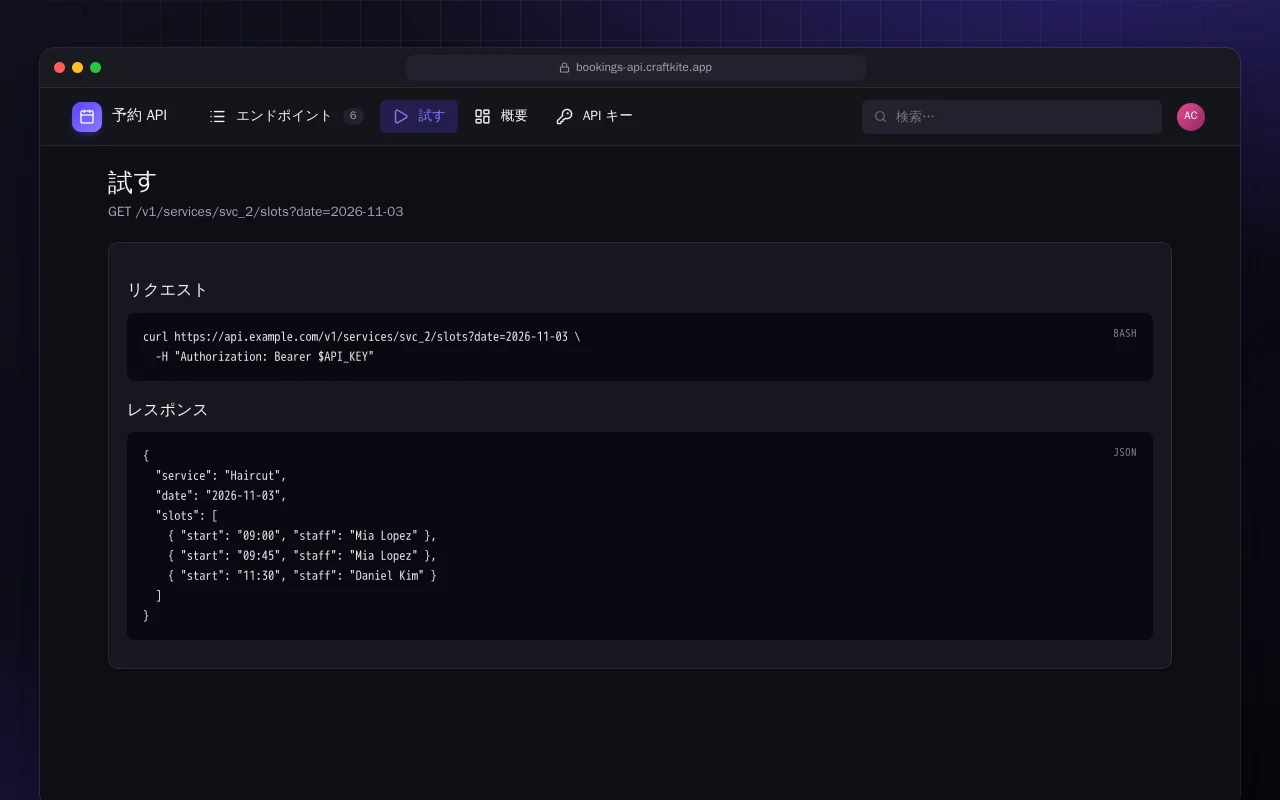
Task: Go to the 概要 tab
Action: [501, 116]
